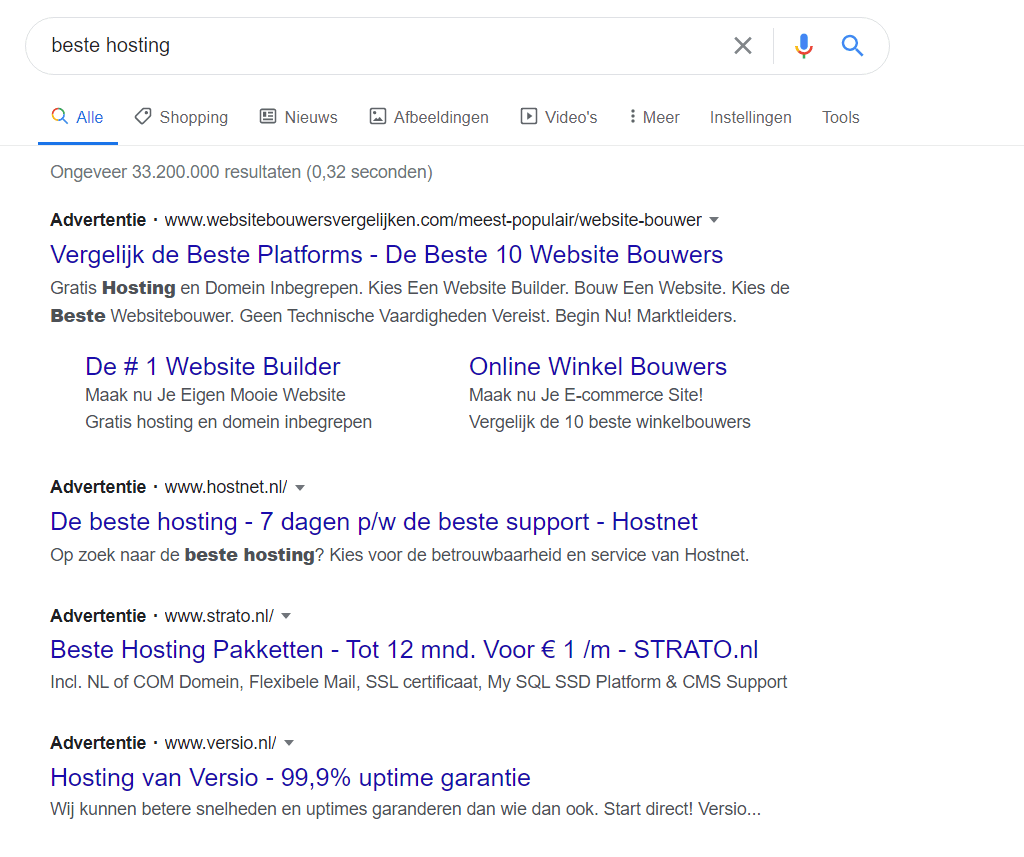Open 'Beste Hosting Pakketten' STRATO.nl ad
The width and height of the screenshot is (1024, 857).
click(404, 650)
